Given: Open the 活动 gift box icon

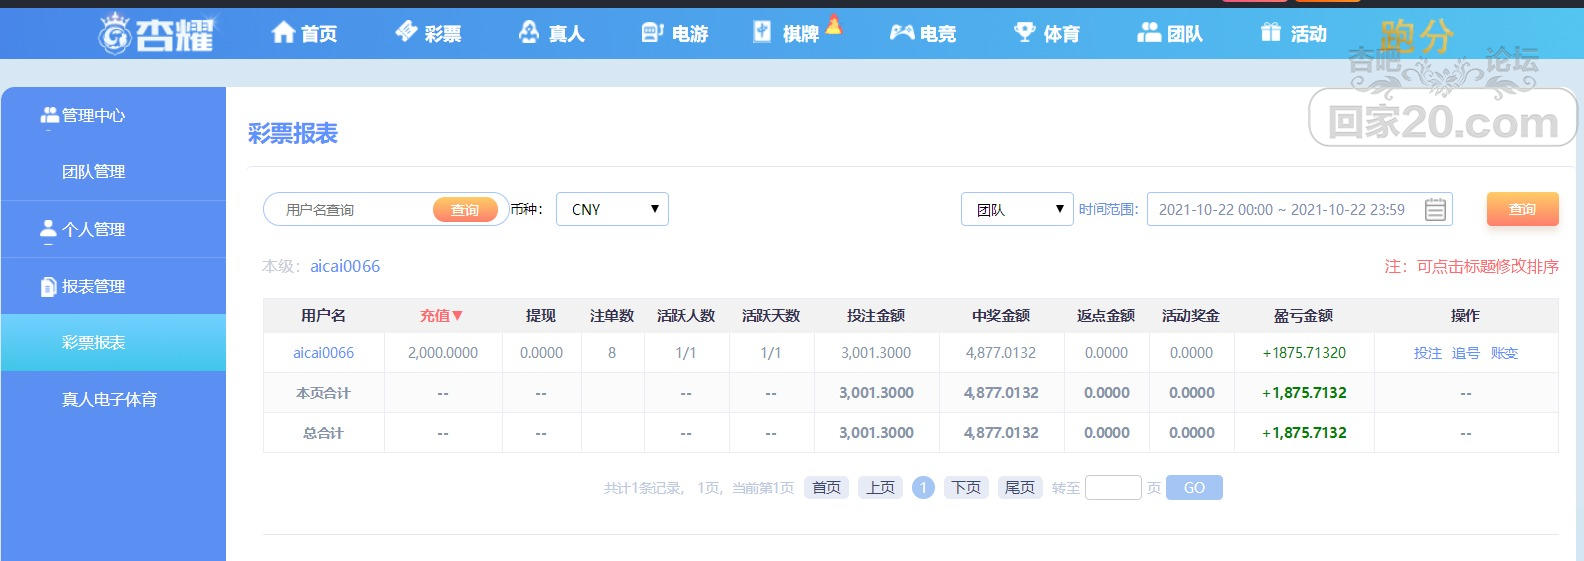Looking at the screenshot, I should tap(1270, 33).
